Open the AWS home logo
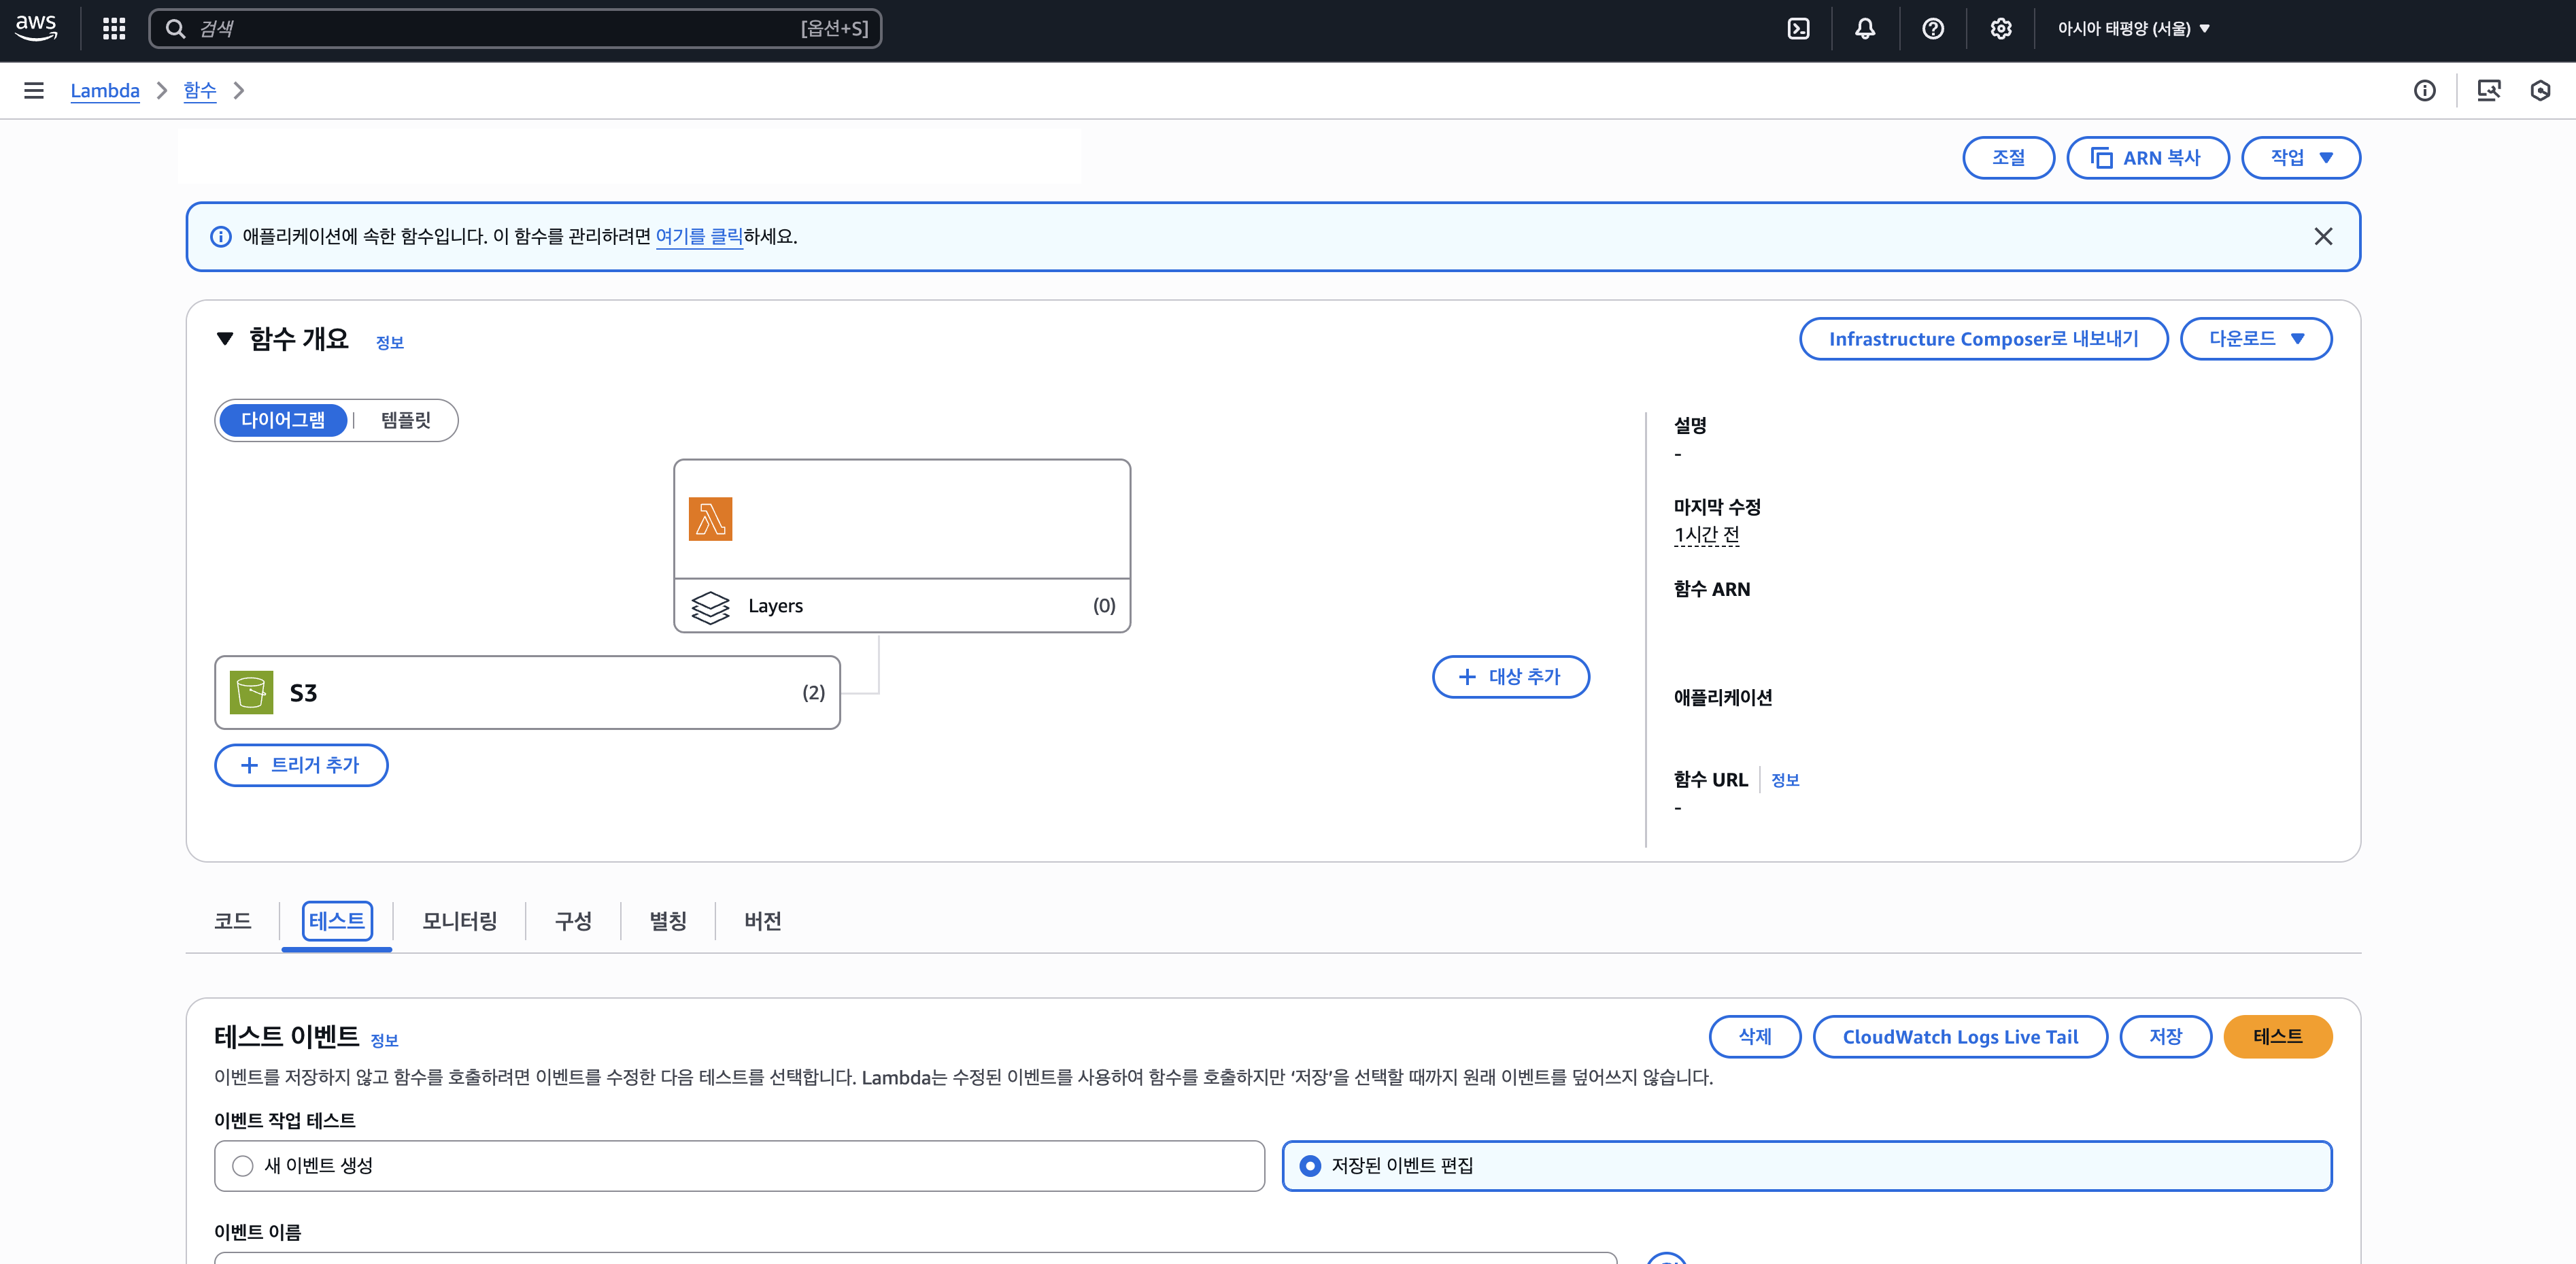Viewport: 2576px width, 1264px height. coord(36,28)
